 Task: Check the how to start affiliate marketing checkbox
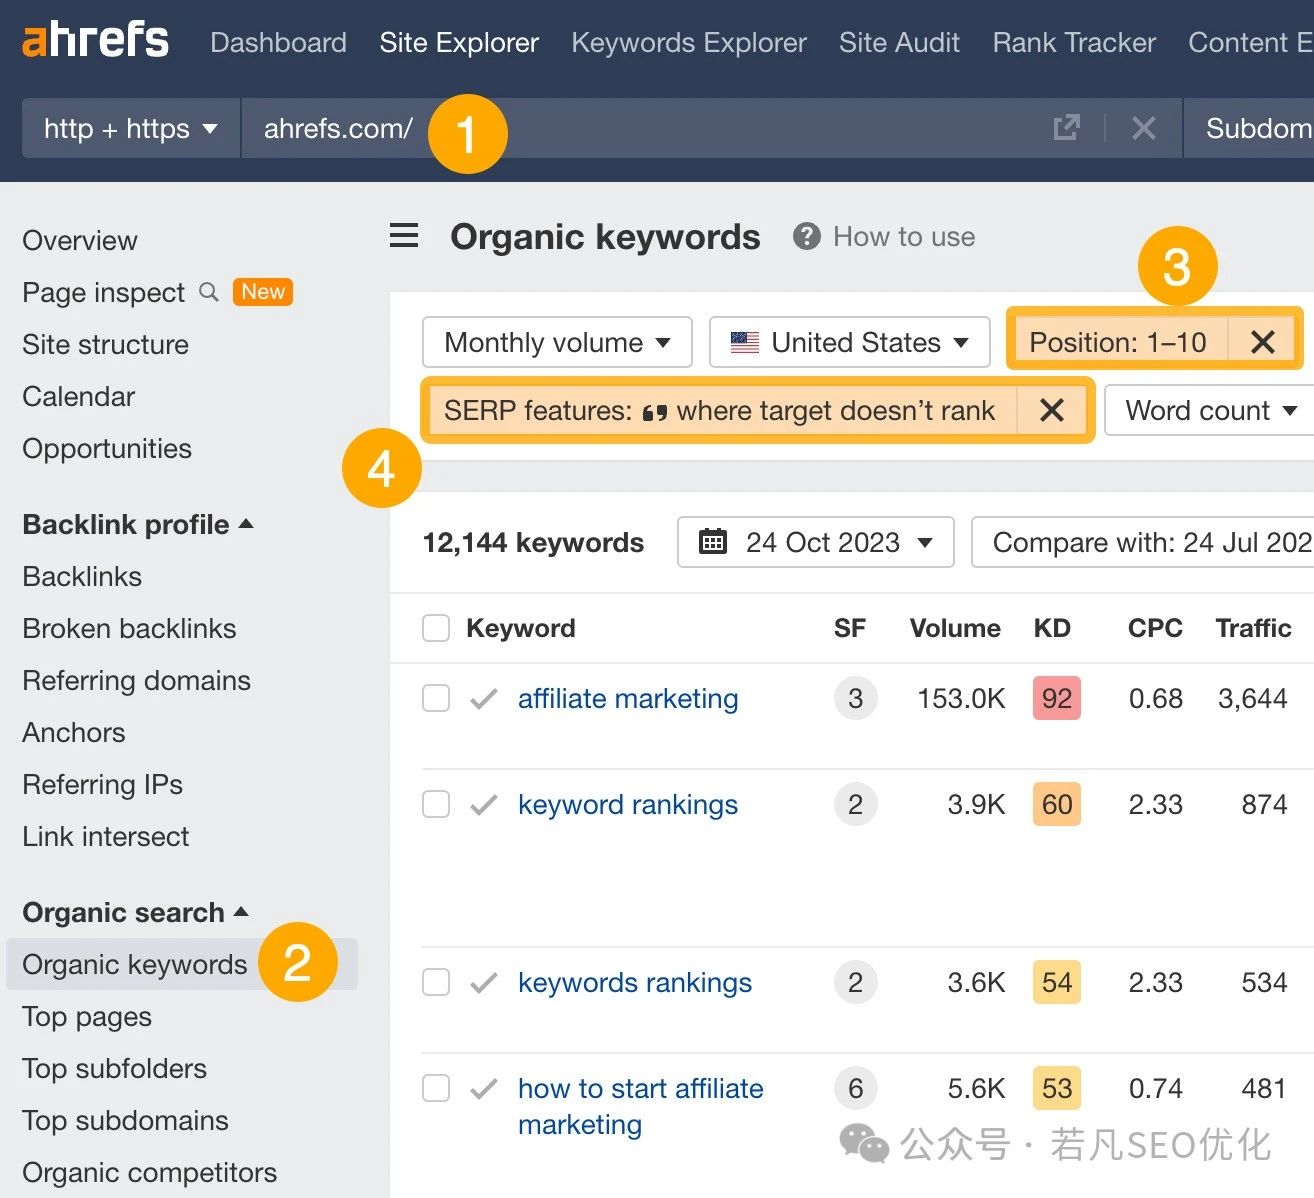click(x=436, y=1088)
